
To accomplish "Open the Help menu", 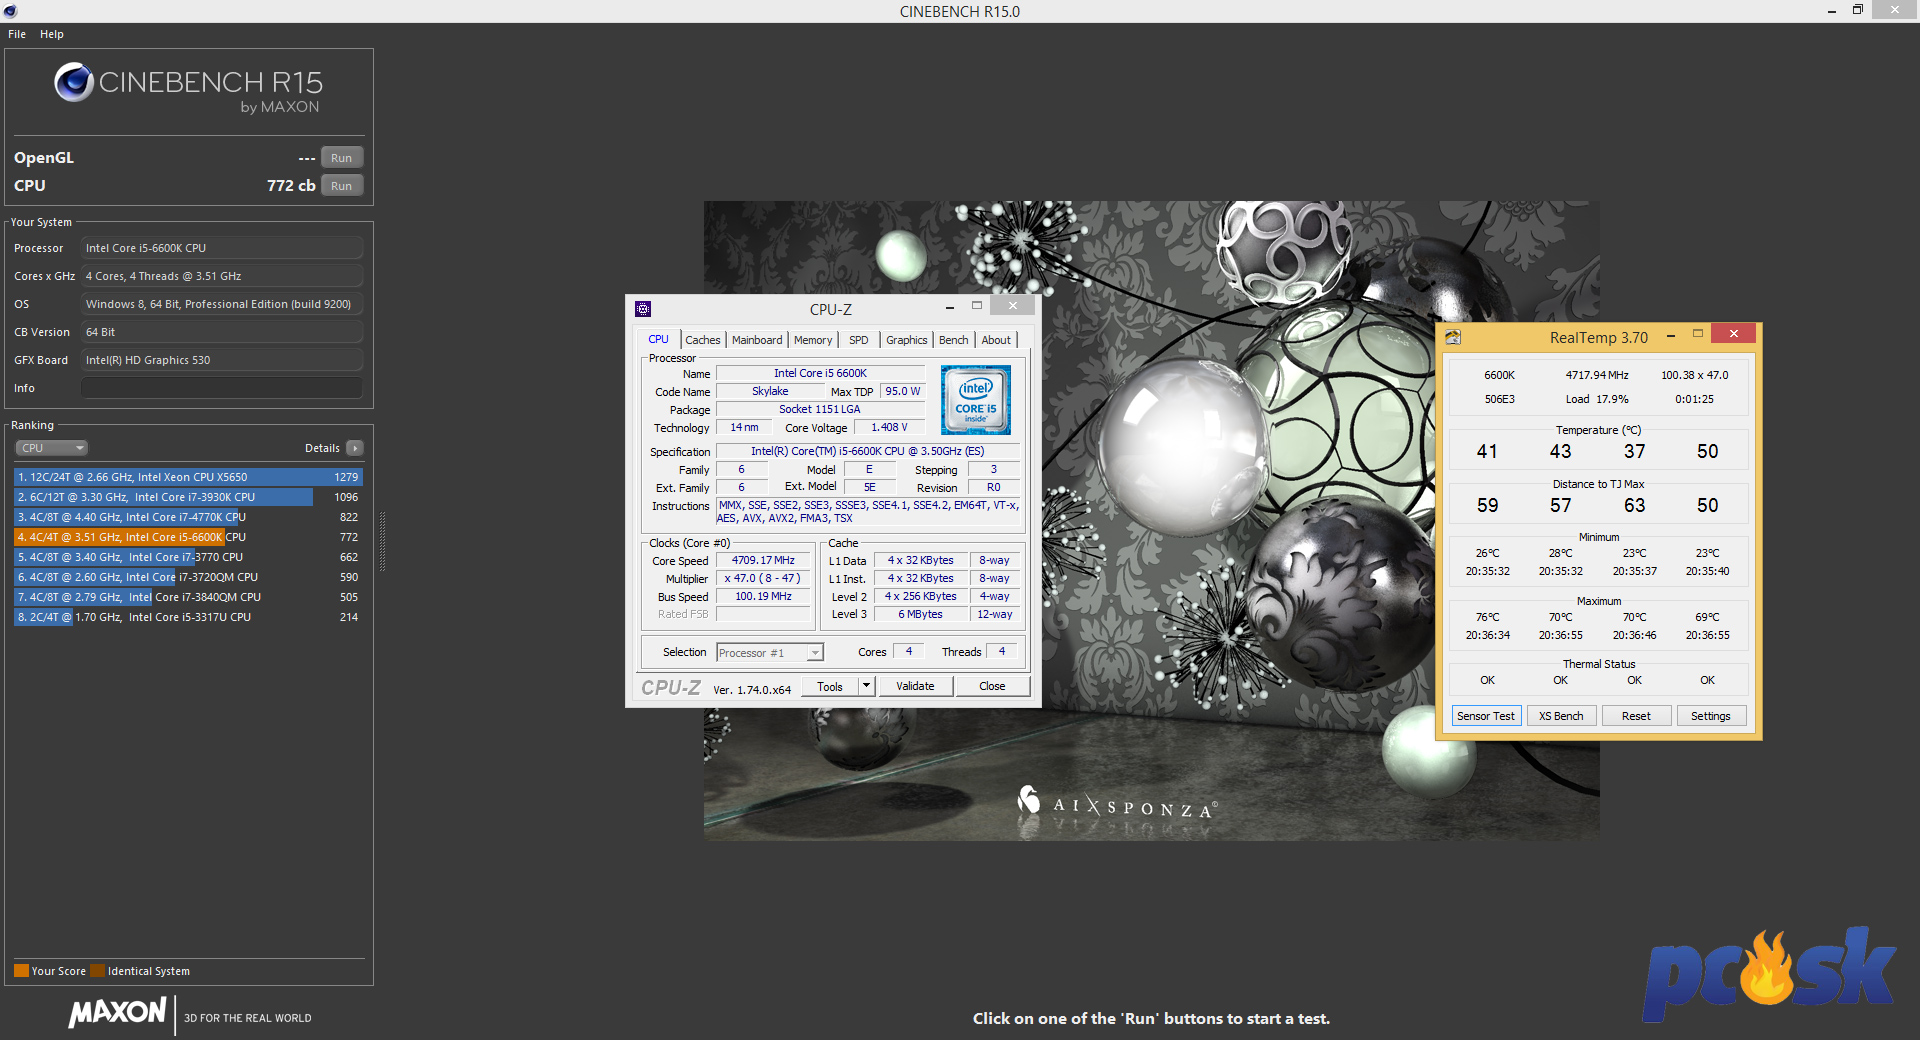I will [x=52, y=34].
